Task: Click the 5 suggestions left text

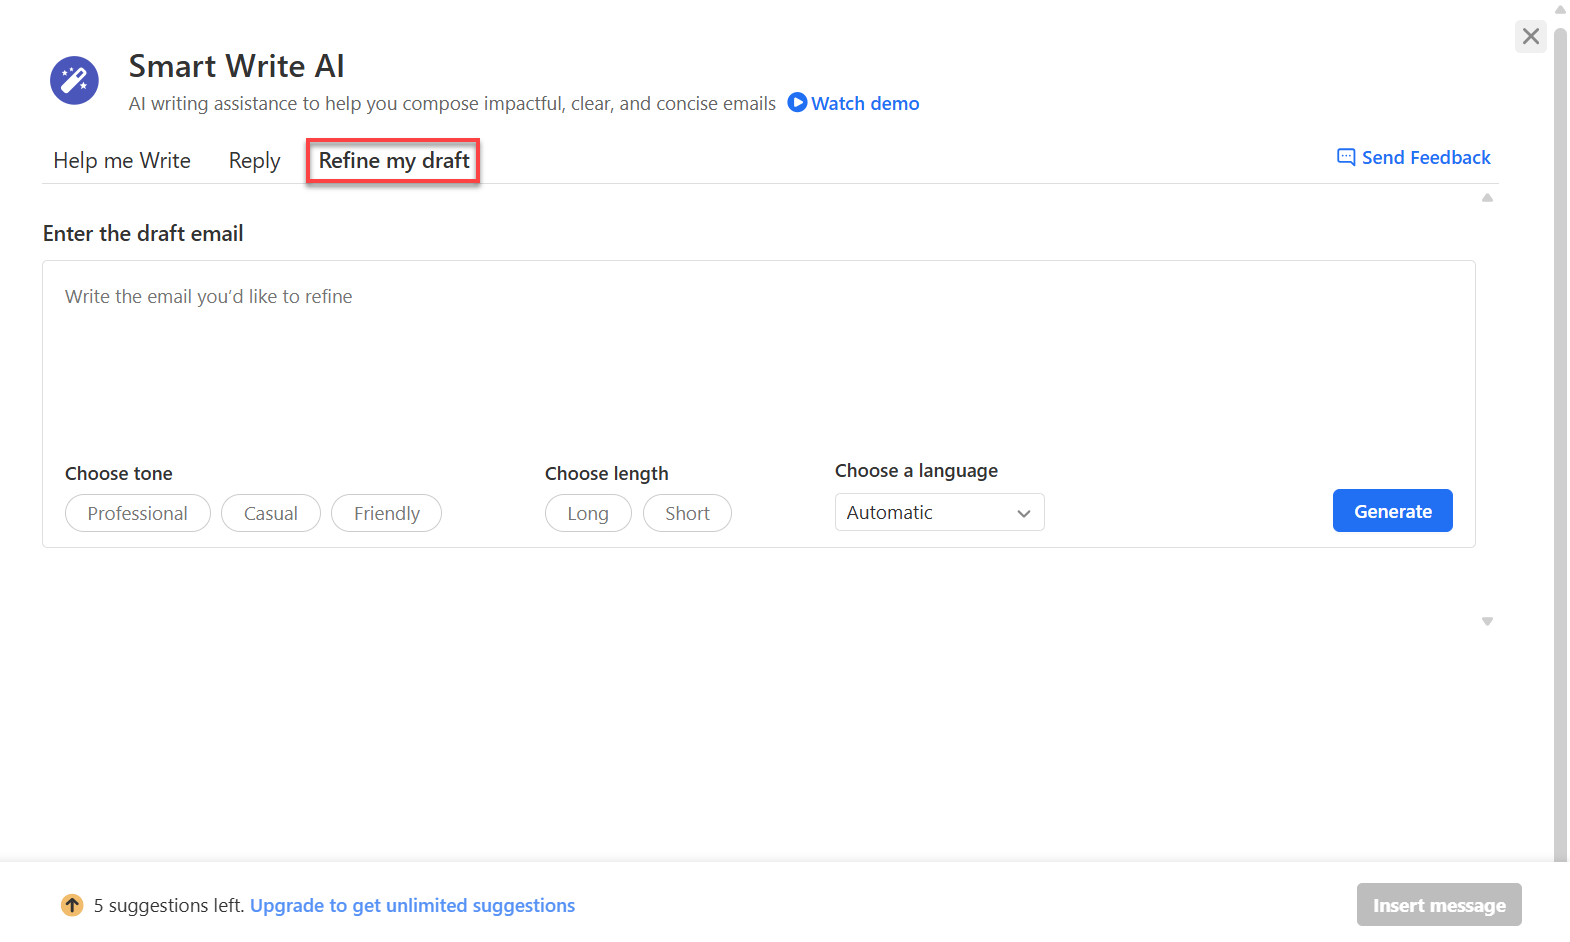Action: [x=168, y=905]
